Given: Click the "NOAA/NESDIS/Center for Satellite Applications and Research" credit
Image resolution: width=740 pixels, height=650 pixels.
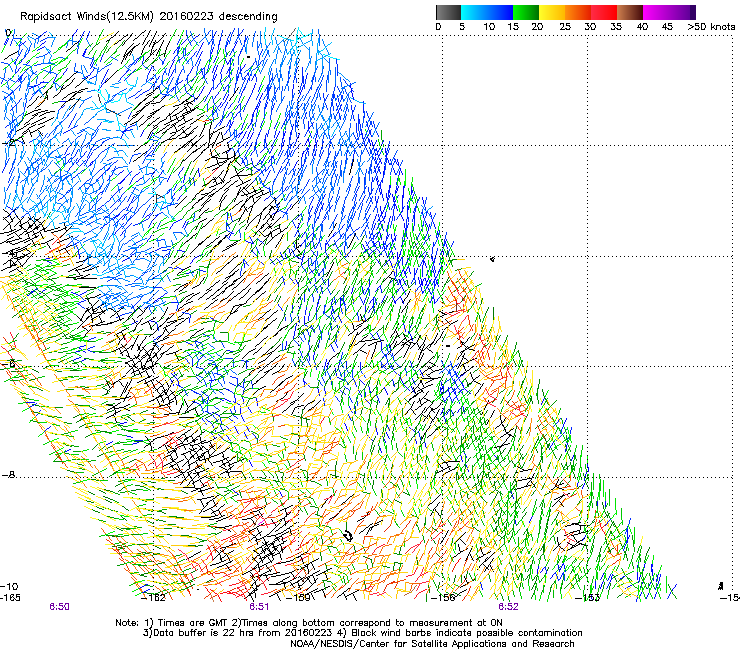Looking at the screenshot, I should tap(432, 644).
